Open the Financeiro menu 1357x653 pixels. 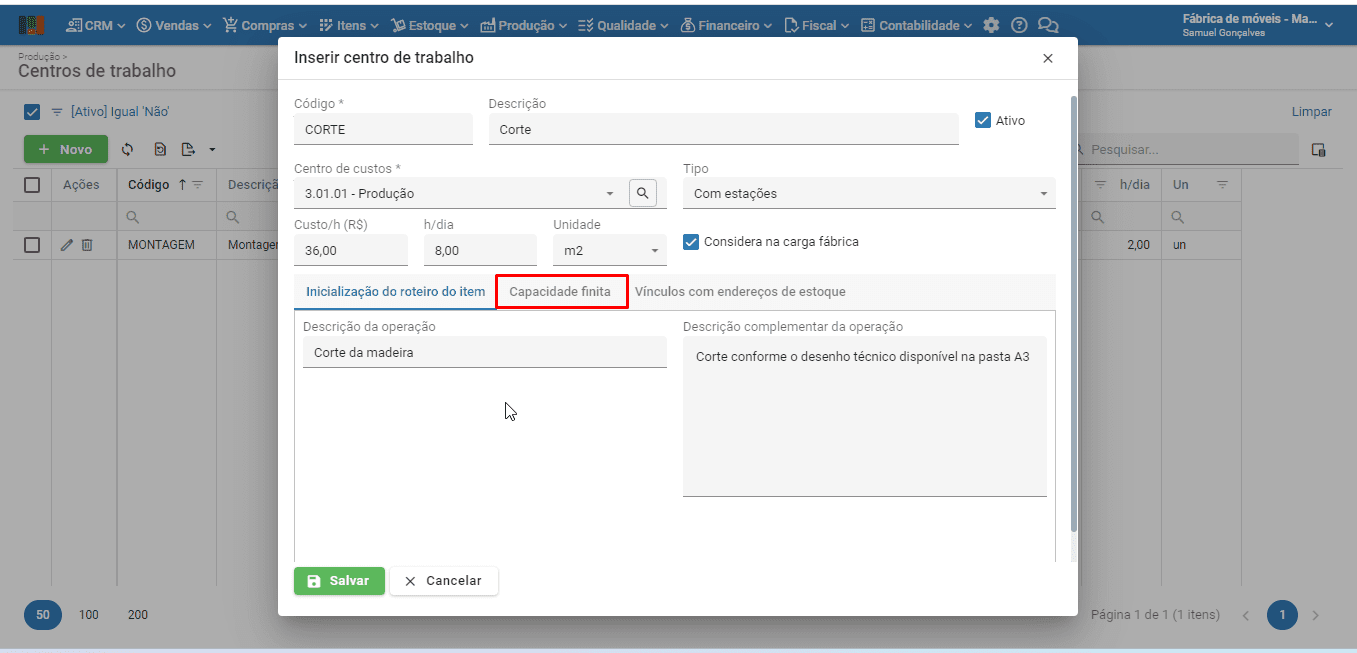pos(726,25)
